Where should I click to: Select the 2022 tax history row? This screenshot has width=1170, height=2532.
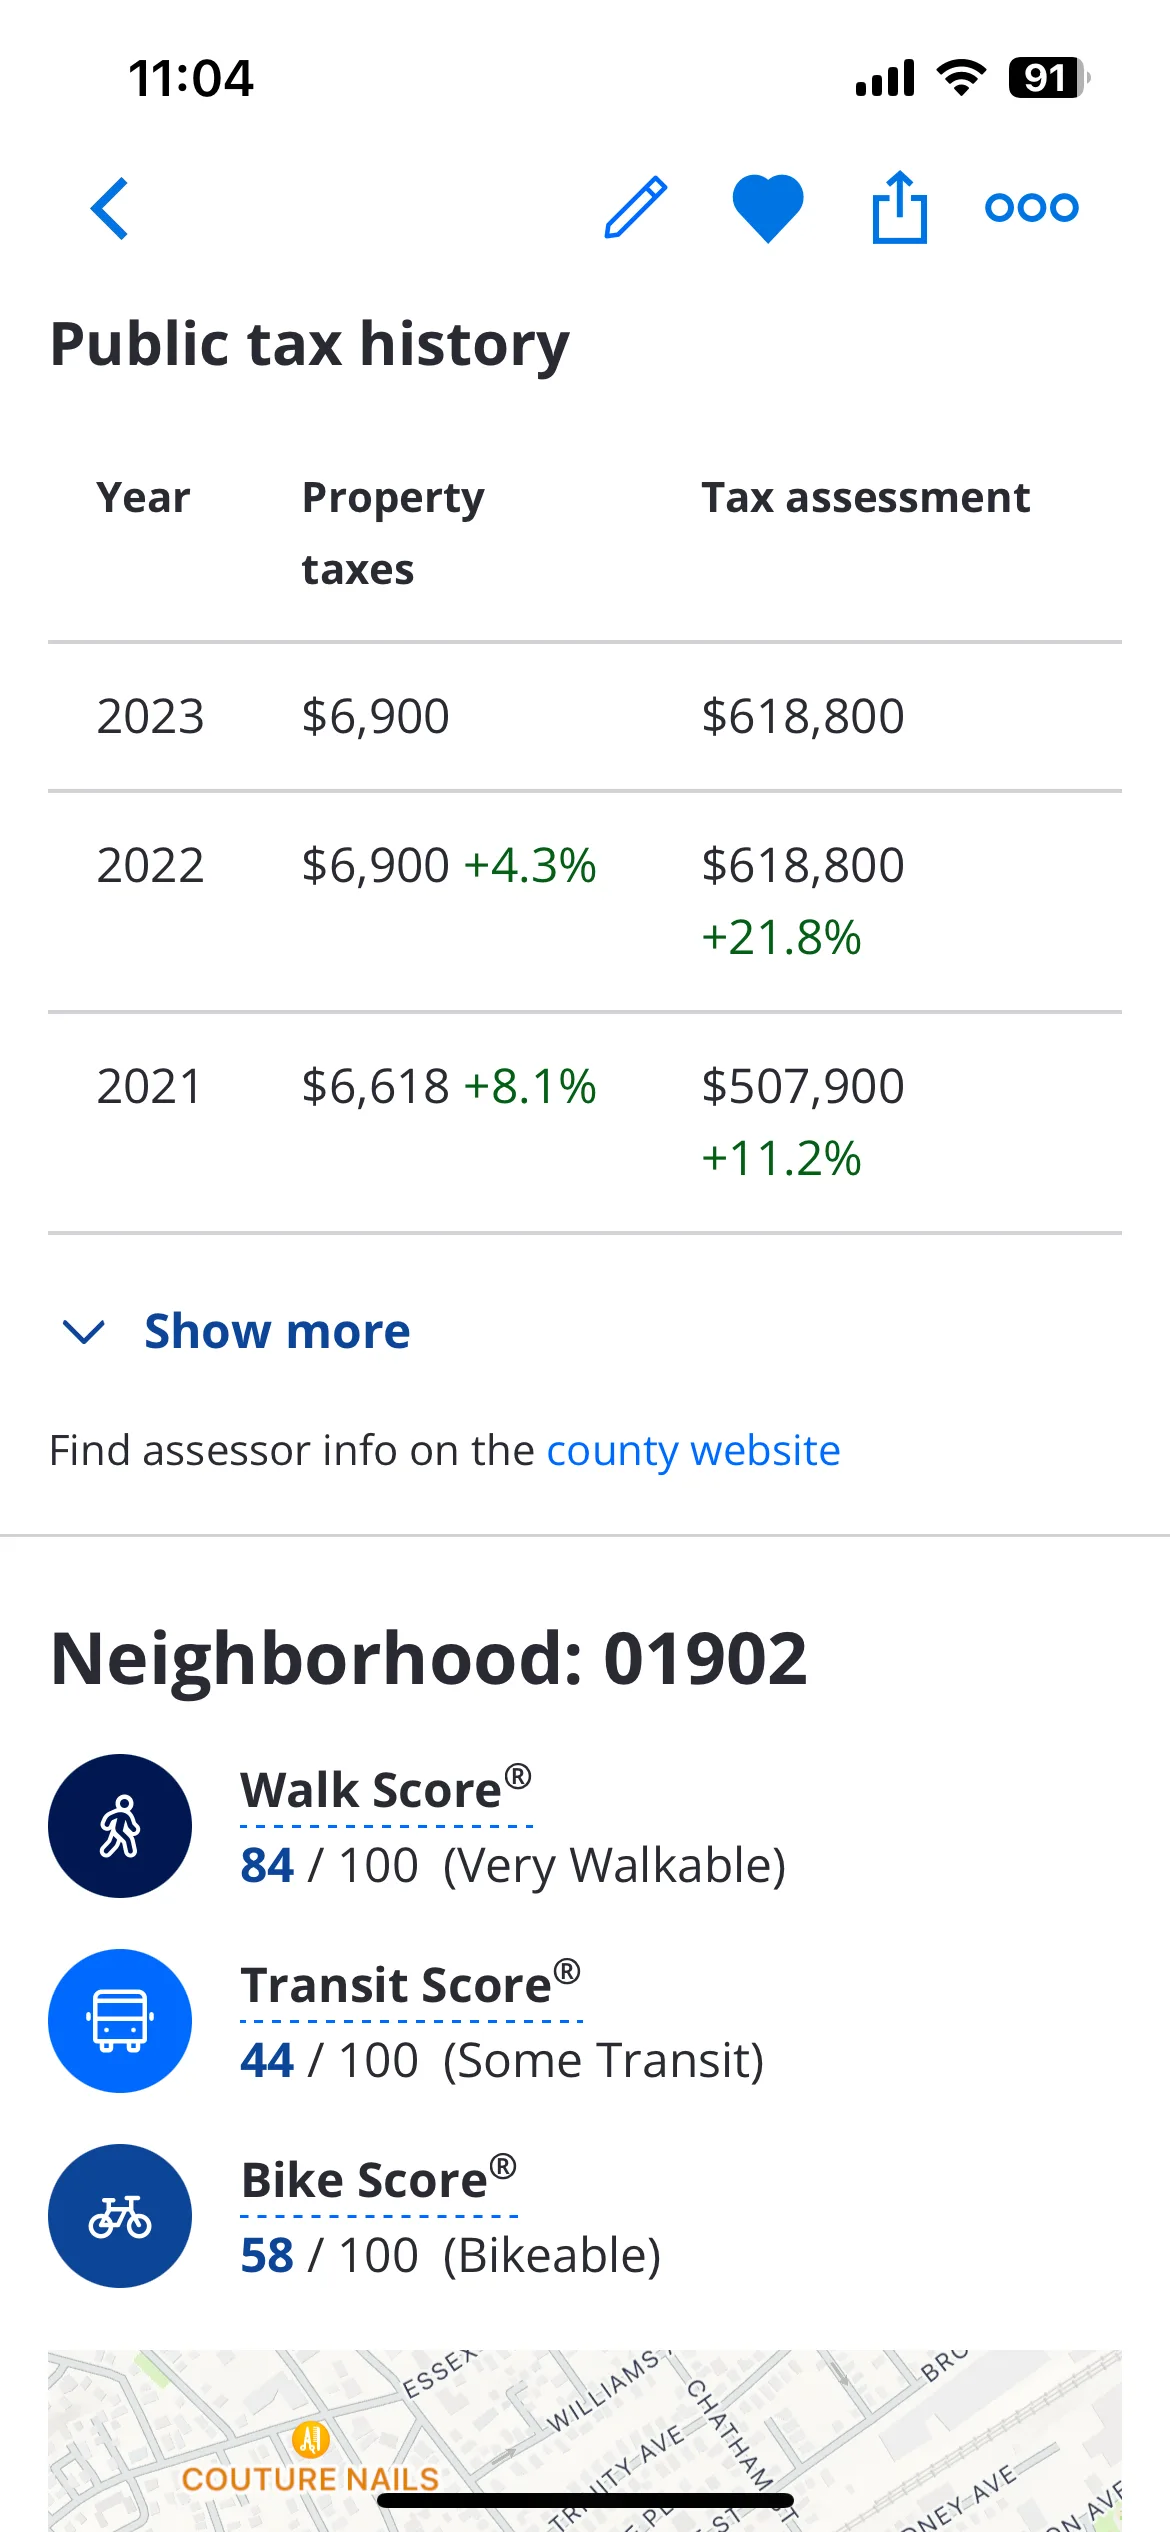(x=585, y=901)
